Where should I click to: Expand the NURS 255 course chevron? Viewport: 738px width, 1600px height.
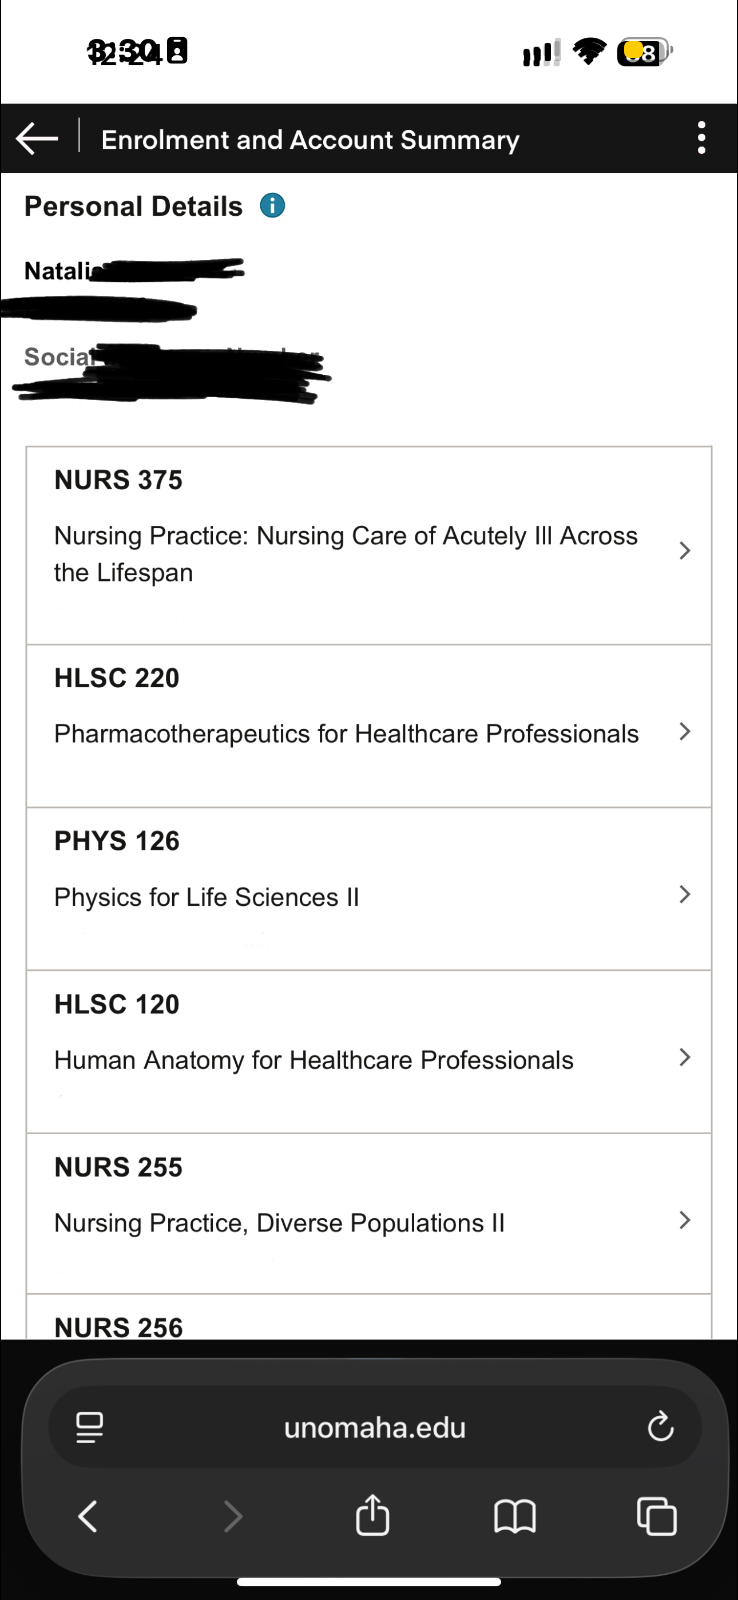[x=685, y=1220]
